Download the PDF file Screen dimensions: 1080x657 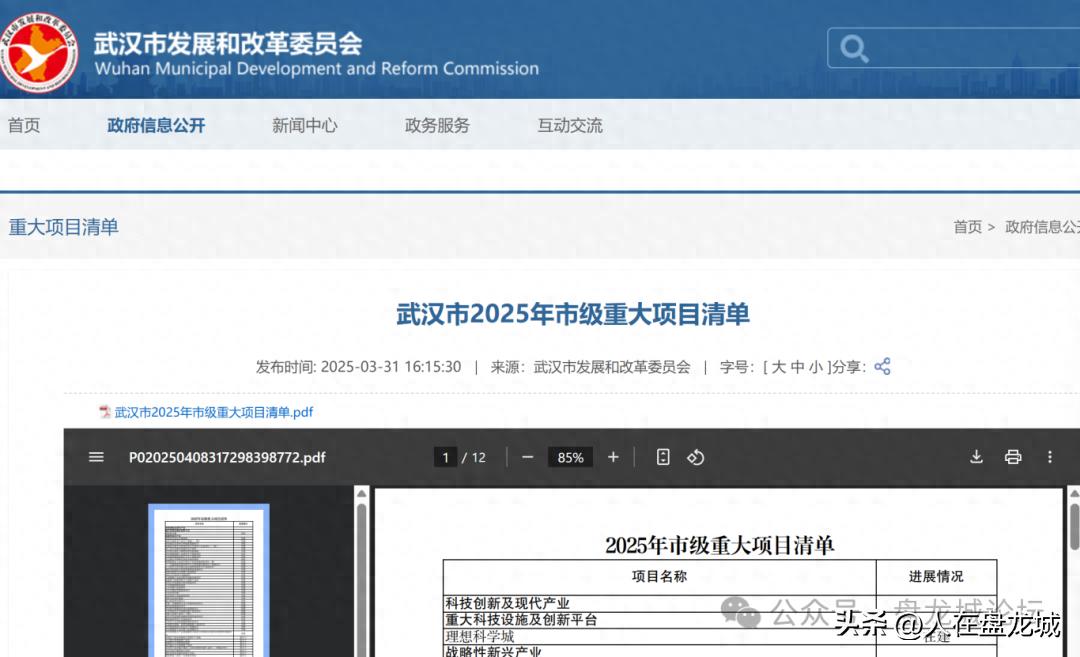[976, 457]
